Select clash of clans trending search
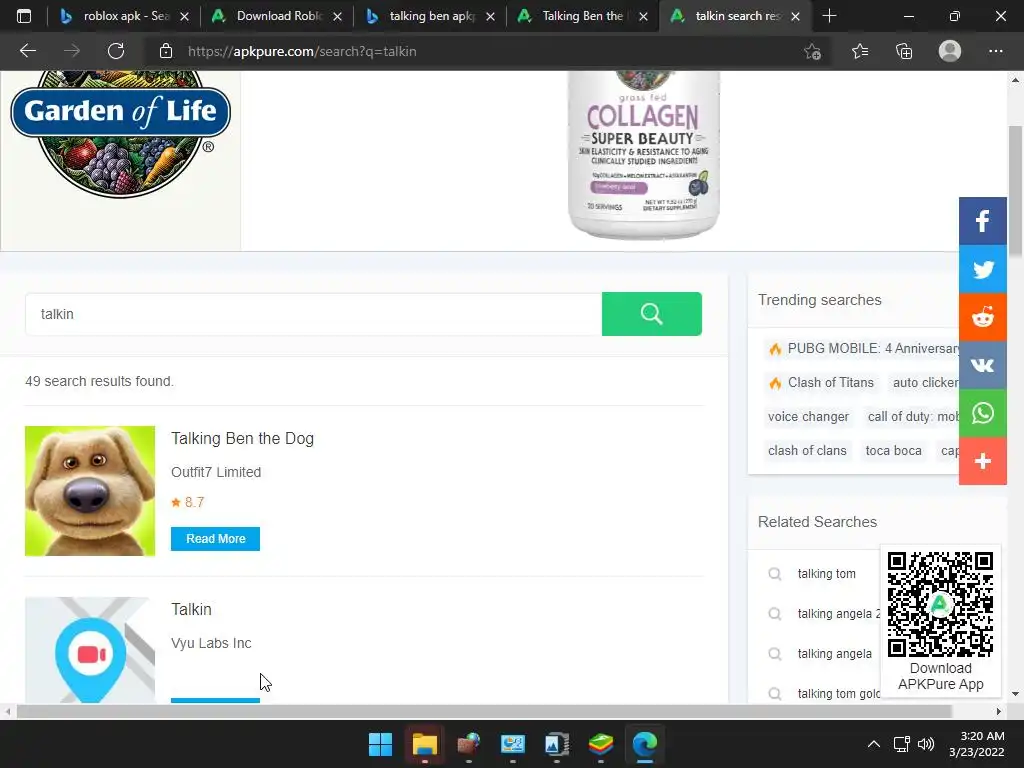Viewport: 1024px width, 768px height. [807, 451]
